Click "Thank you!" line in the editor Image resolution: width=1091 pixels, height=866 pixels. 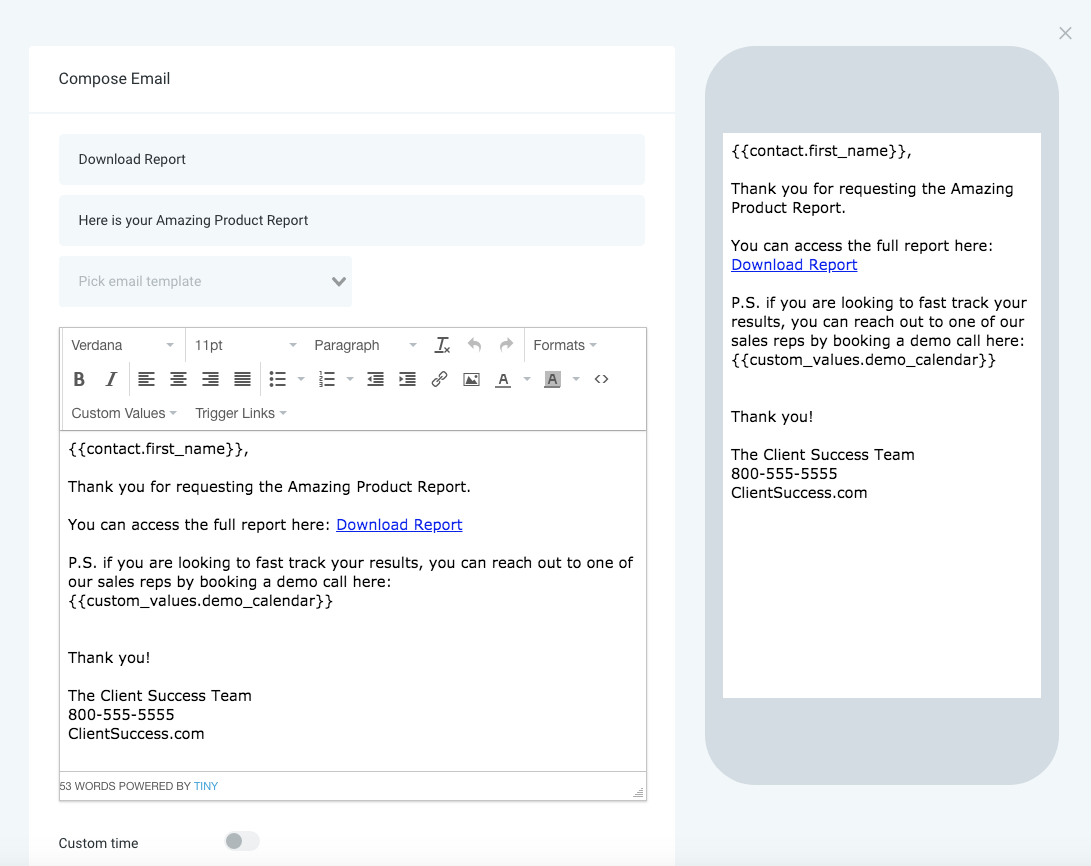(109, 658)
